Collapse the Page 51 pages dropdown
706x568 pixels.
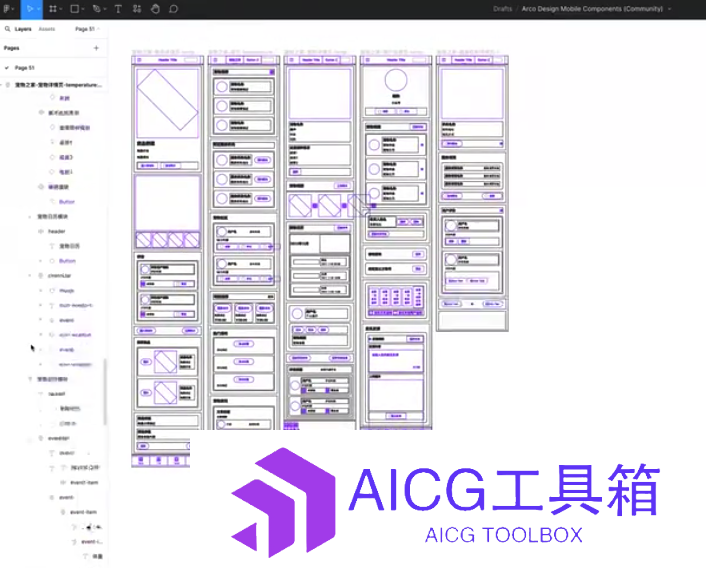[87, 29]
